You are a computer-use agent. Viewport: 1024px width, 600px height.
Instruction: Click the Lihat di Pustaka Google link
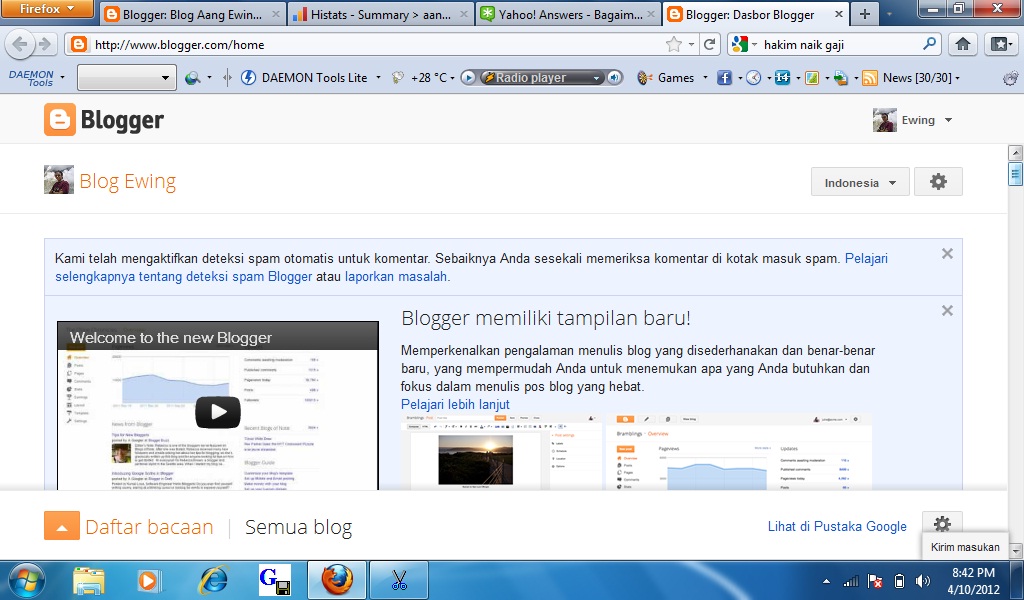836,526
